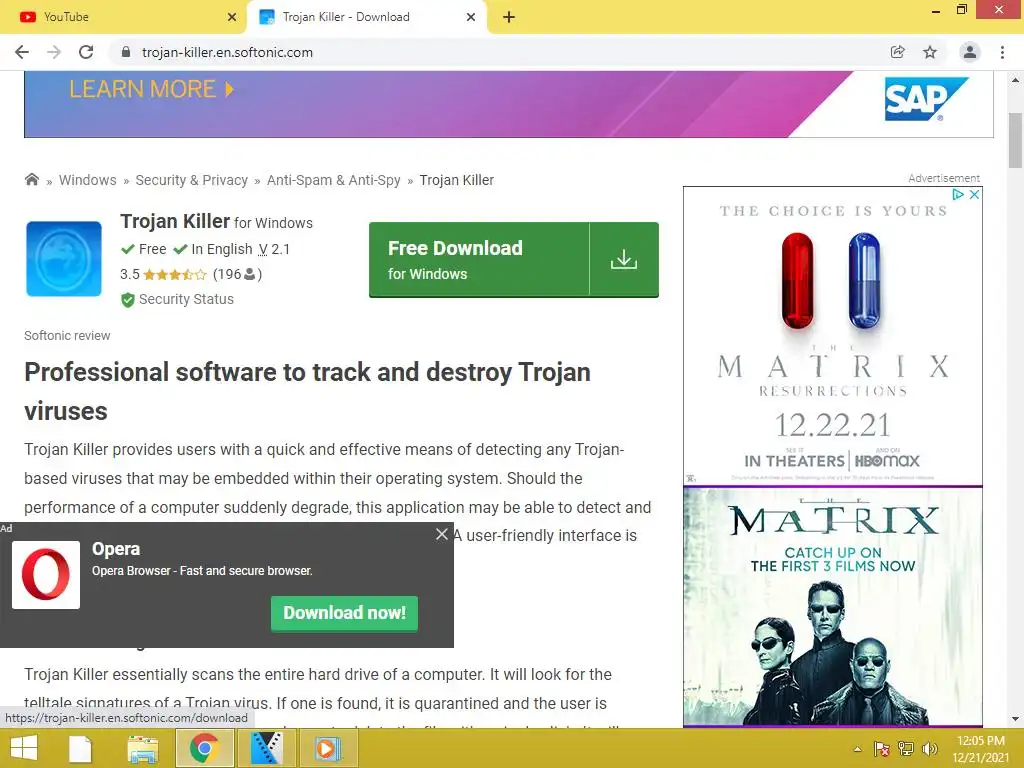
Task: Click the Matrix catch up films ad
Action: pos(833,607)
